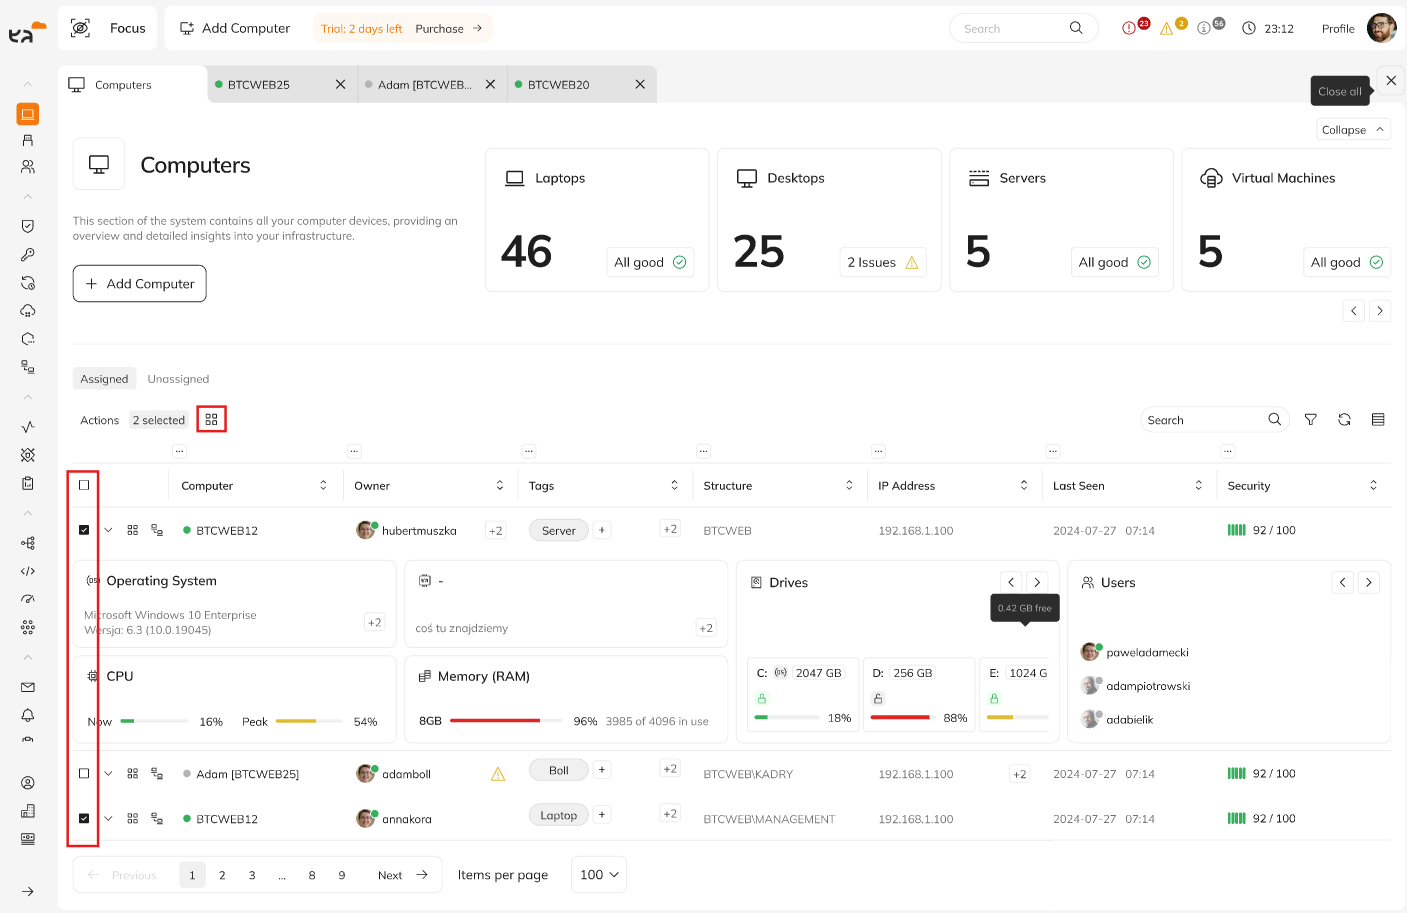
Task: Open the grid view icon beside '2 selected'
Action: click(x=211, y=420)
